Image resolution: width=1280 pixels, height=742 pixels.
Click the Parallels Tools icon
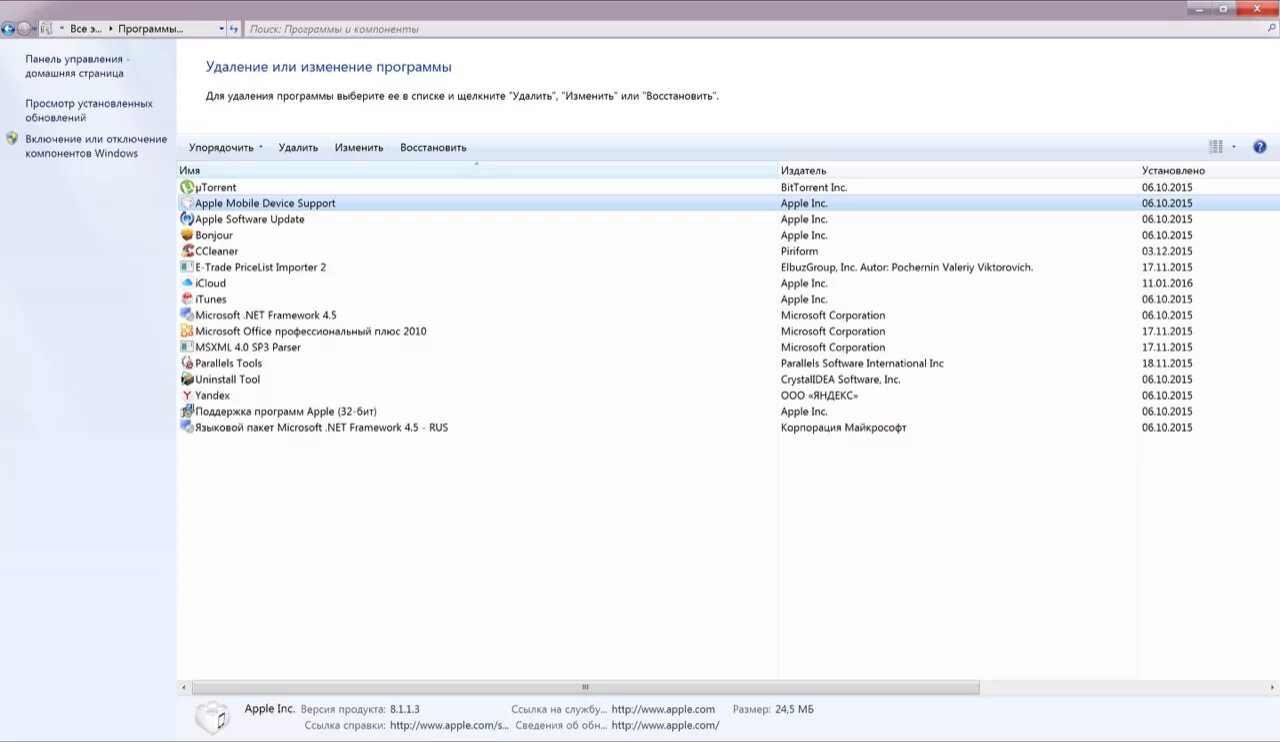[x=187, y=363]
